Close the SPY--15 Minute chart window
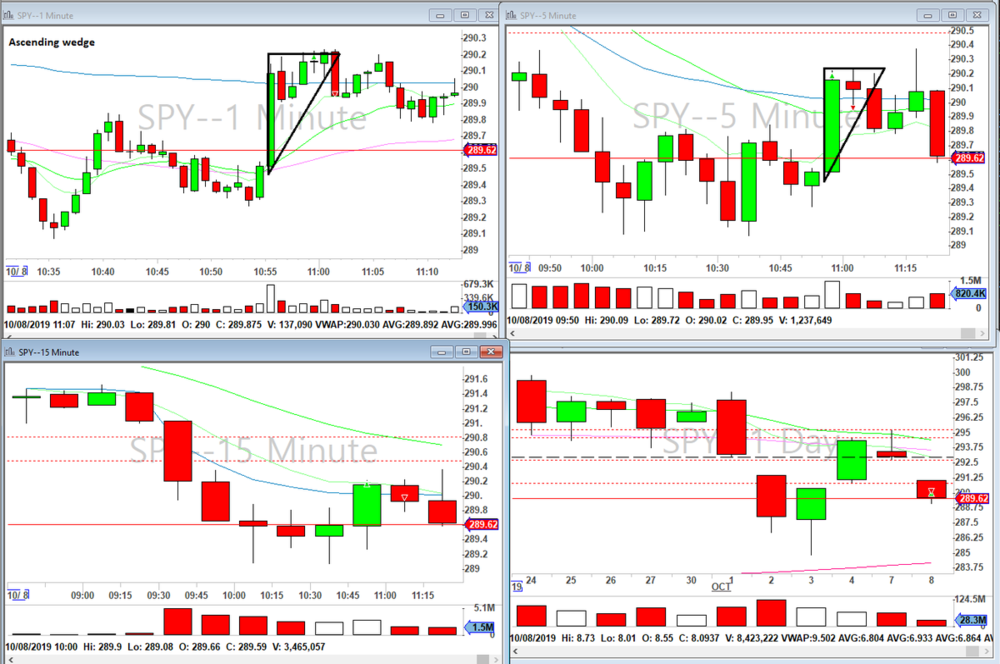Screen dimensions: 1000x664 489,351
